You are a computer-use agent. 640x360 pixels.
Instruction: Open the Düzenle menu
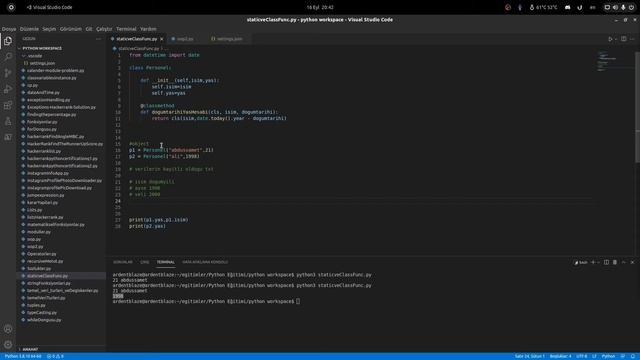29,29
